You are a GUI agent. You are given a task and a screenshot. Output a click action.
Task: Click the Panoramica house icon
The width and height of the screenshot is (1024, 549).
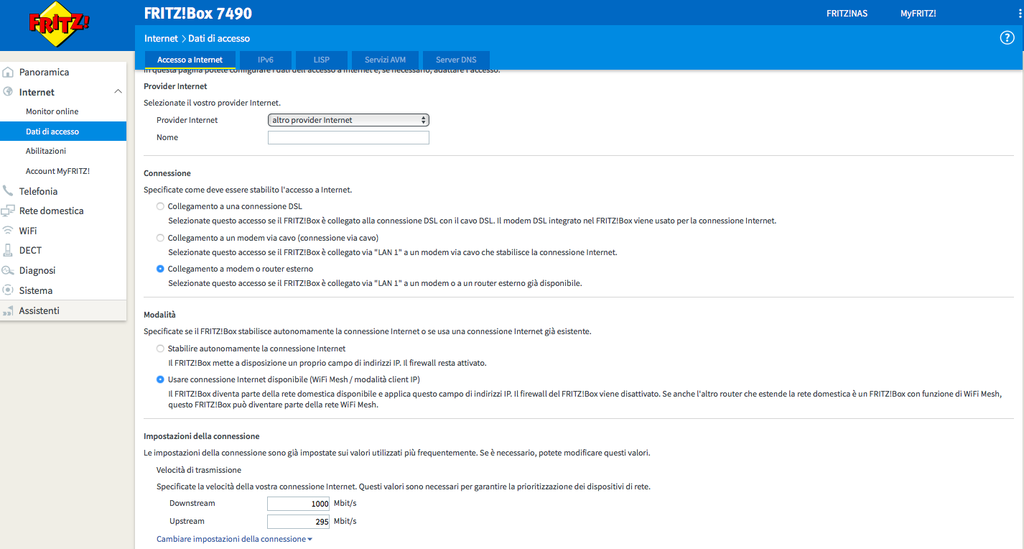(8, 72)
